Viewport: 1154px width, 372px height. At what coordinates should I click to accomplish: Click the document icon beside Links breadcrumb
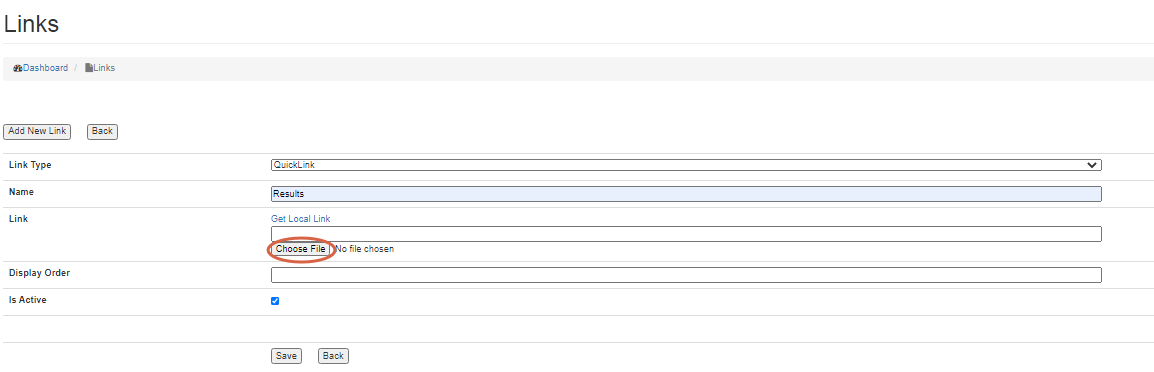(89, 68)
